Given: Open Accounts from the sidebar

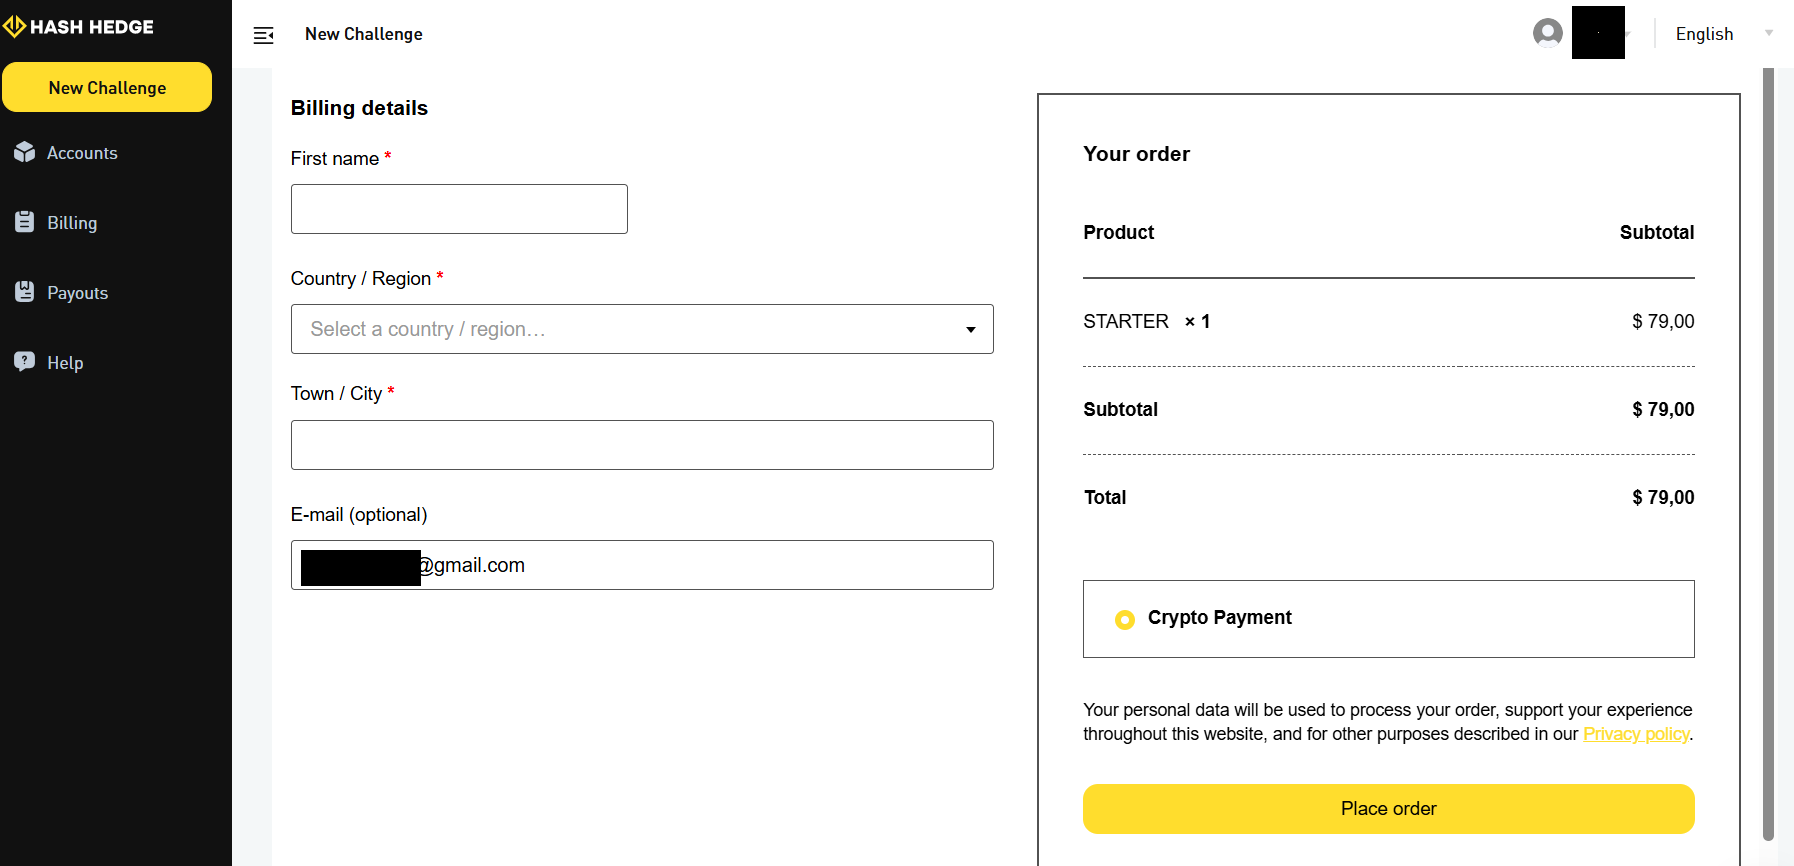Looking at the screenshot, I should coord(82,153).
